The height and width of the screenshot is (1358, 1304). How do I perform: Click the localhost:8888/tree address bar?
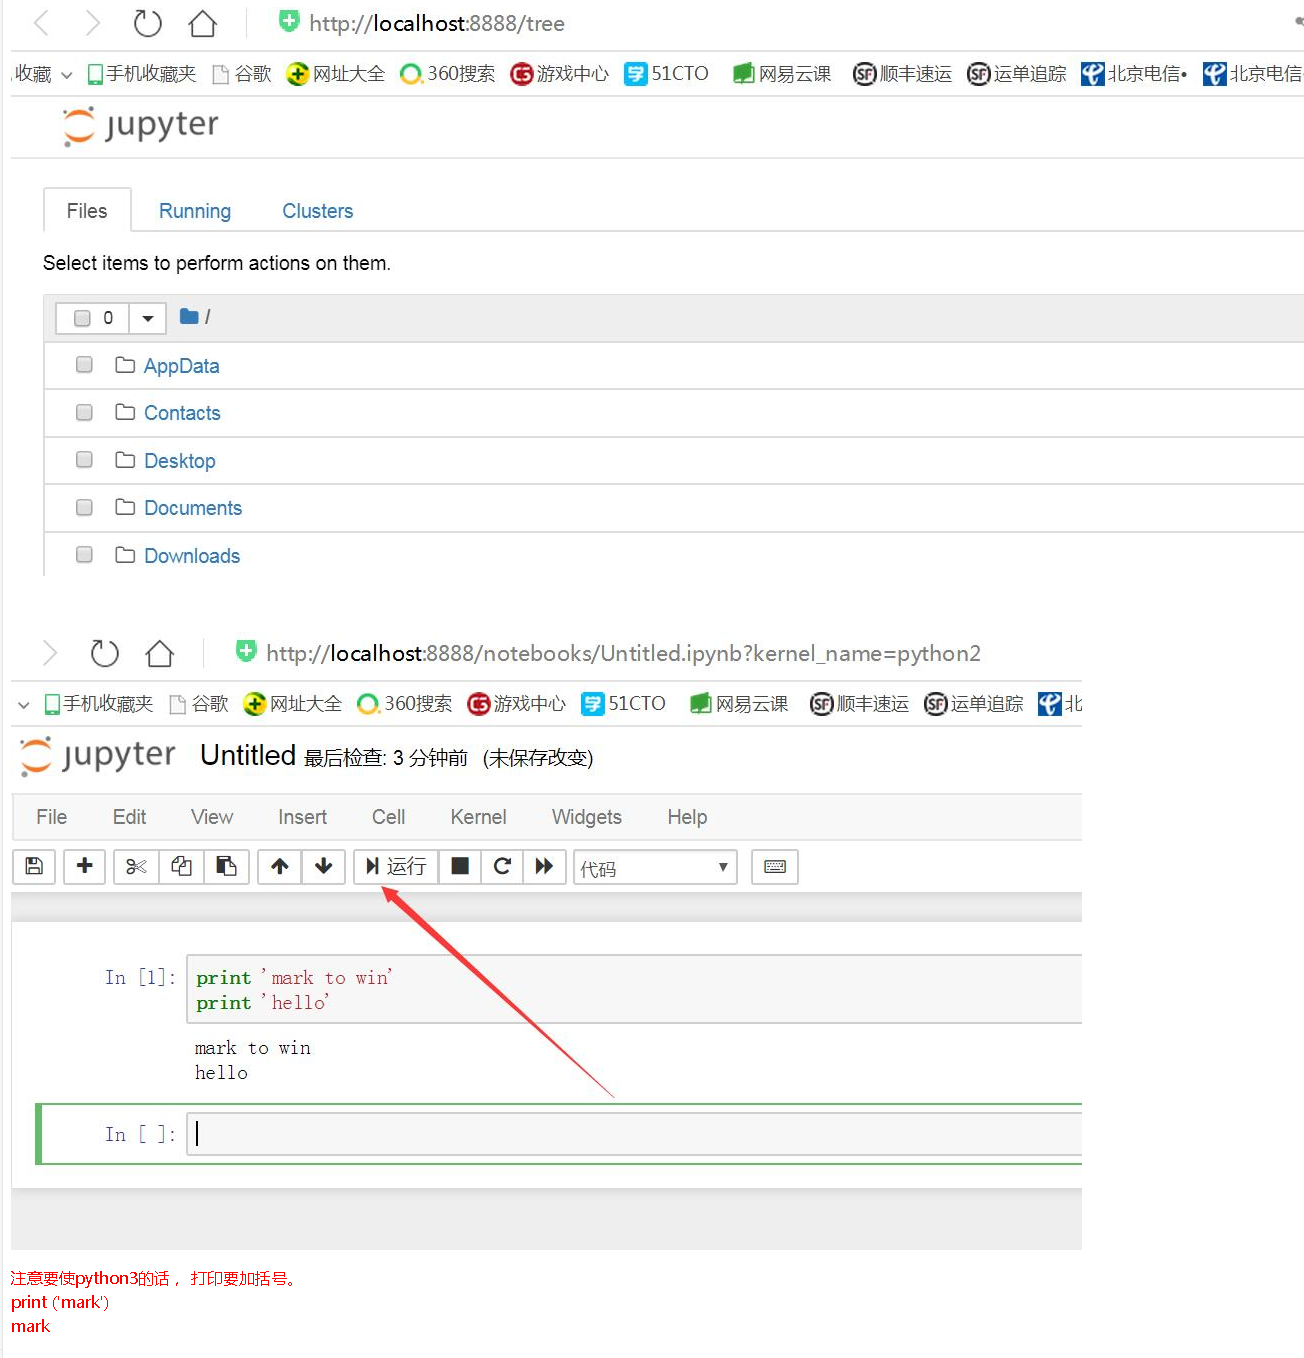coord(437,23)
